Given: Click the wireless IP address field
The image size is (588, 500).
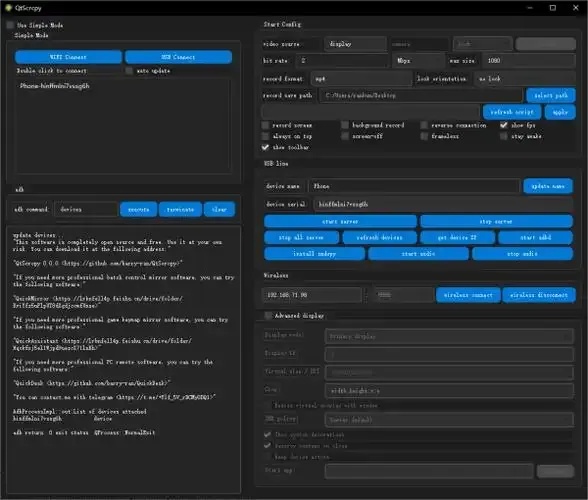Looking at the screenshot, I should 312,295.
